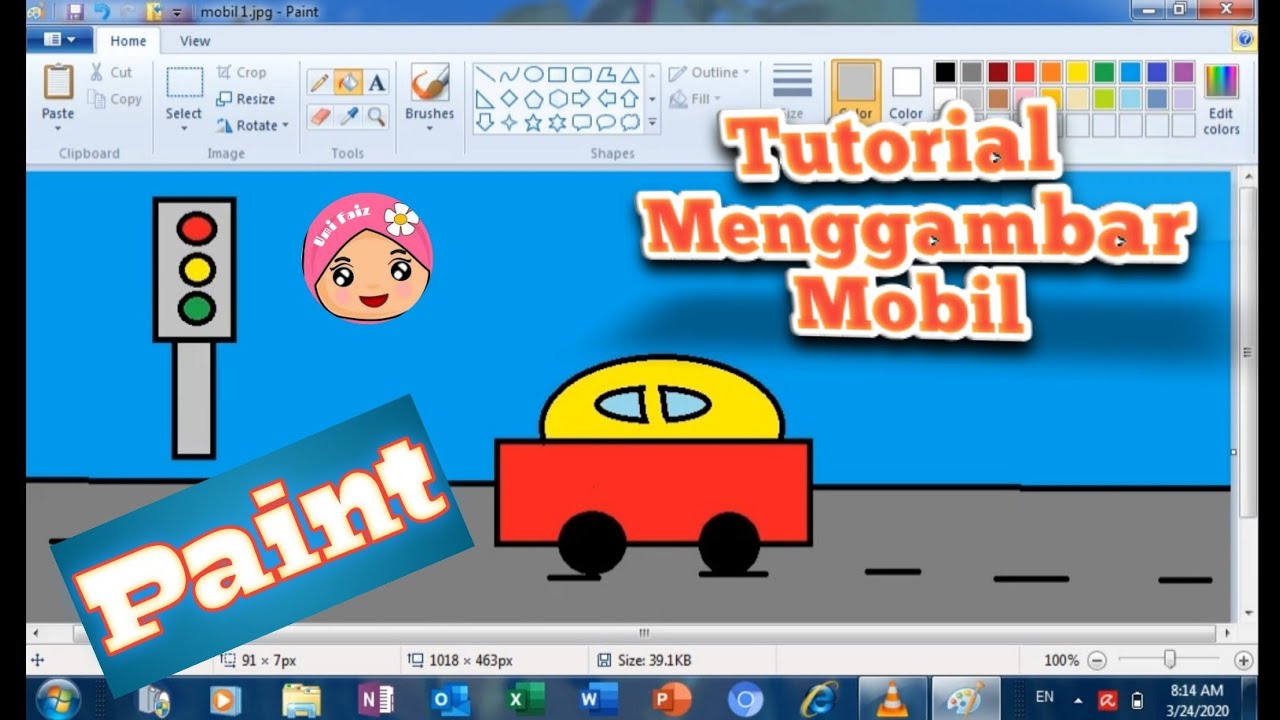This screenshot has height=720, width=1280.
Task: Select the Magnifier tool
Action: tap(376, 116)
